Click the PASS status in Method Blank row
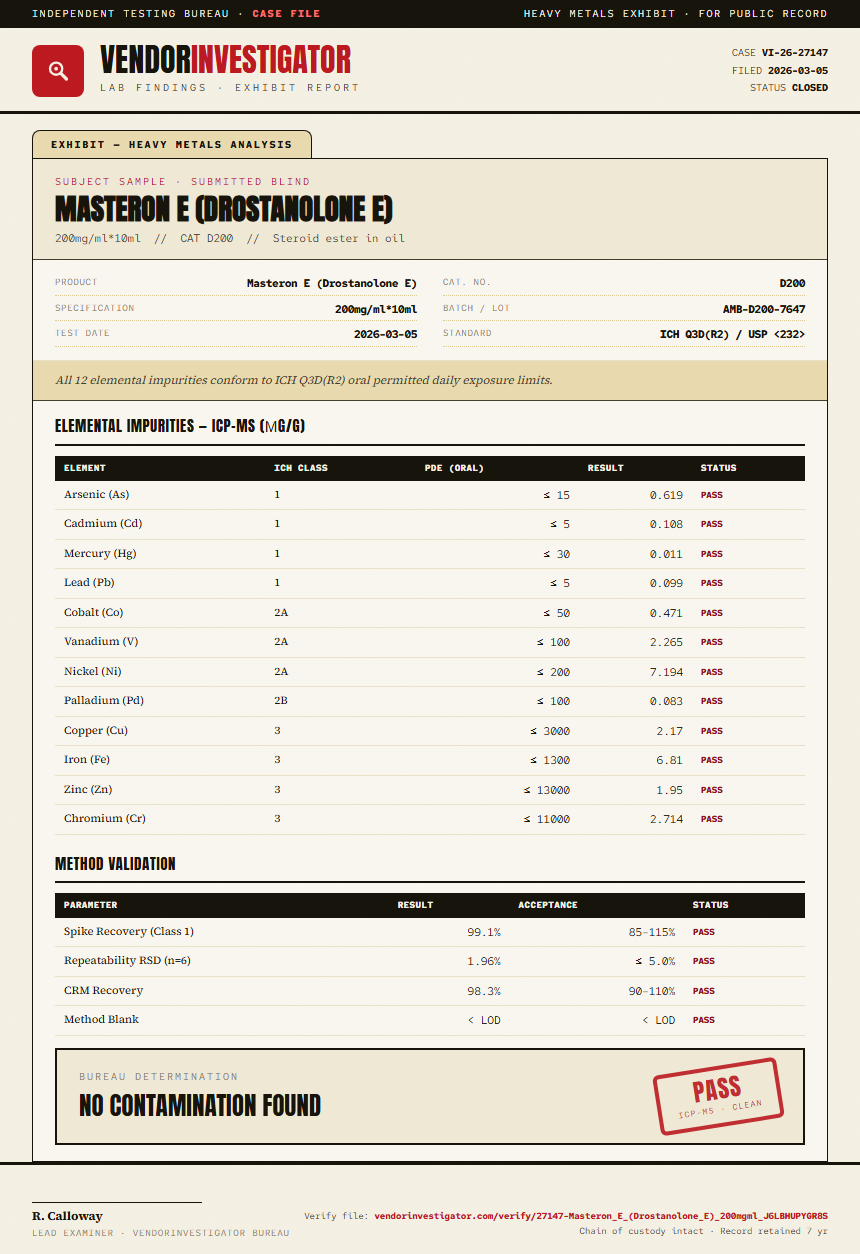 [703, 1020]
